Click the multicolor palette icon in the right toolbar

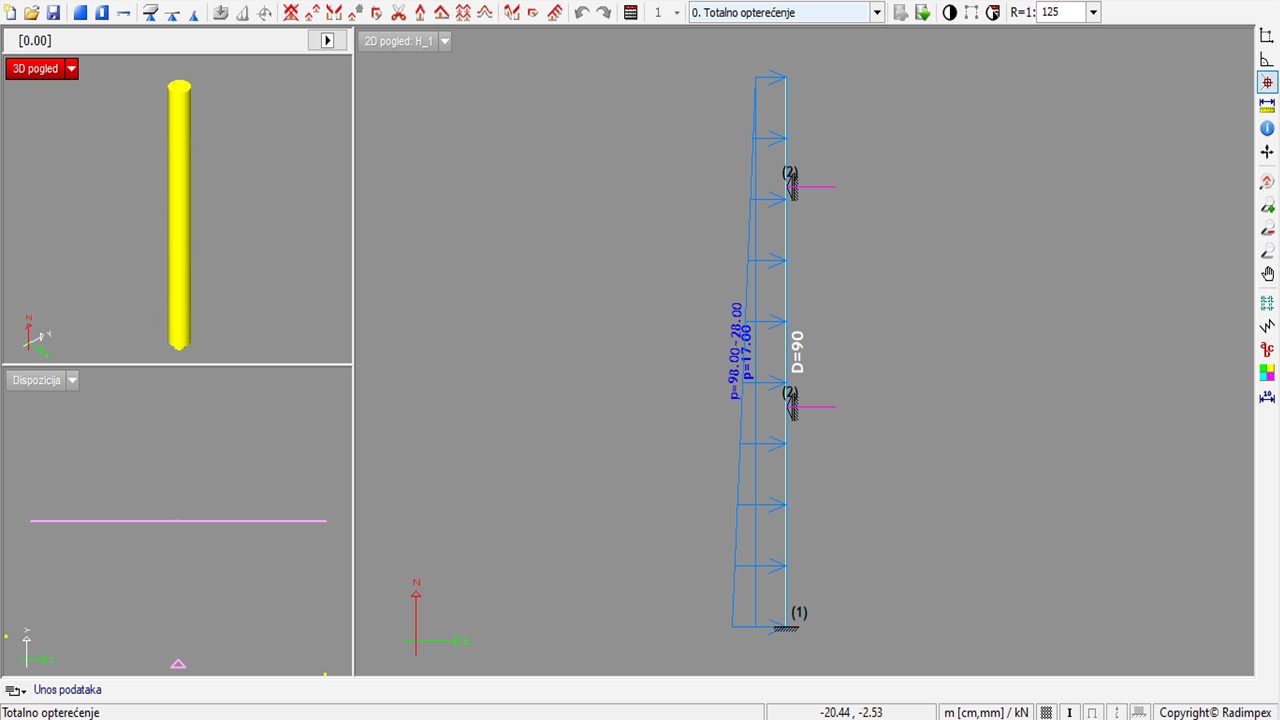(x=1267, y=373)
